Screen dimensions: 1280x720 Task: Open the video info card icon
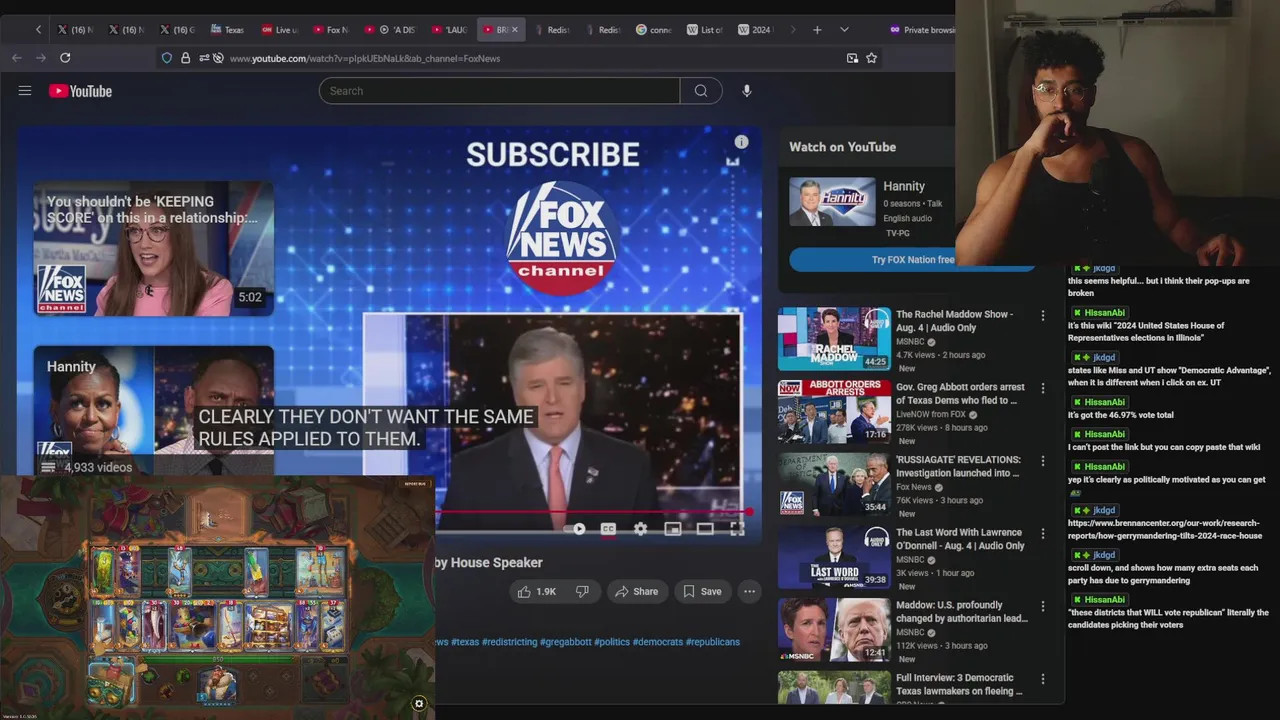[741, 142]
